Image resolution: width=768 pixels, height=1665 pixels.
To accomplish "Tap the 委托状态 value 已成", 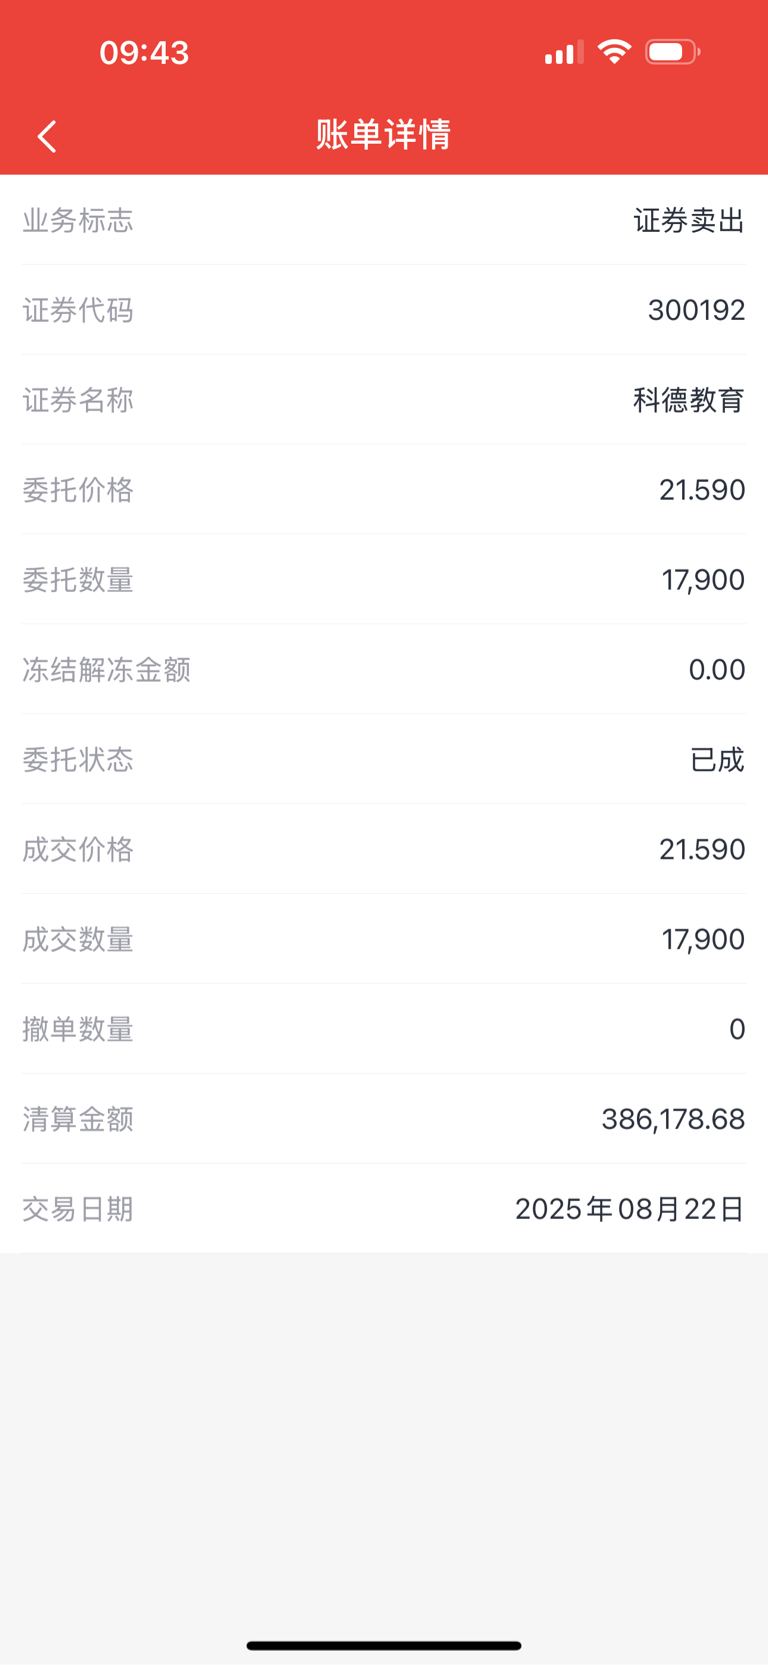I will tap(717, 760).
